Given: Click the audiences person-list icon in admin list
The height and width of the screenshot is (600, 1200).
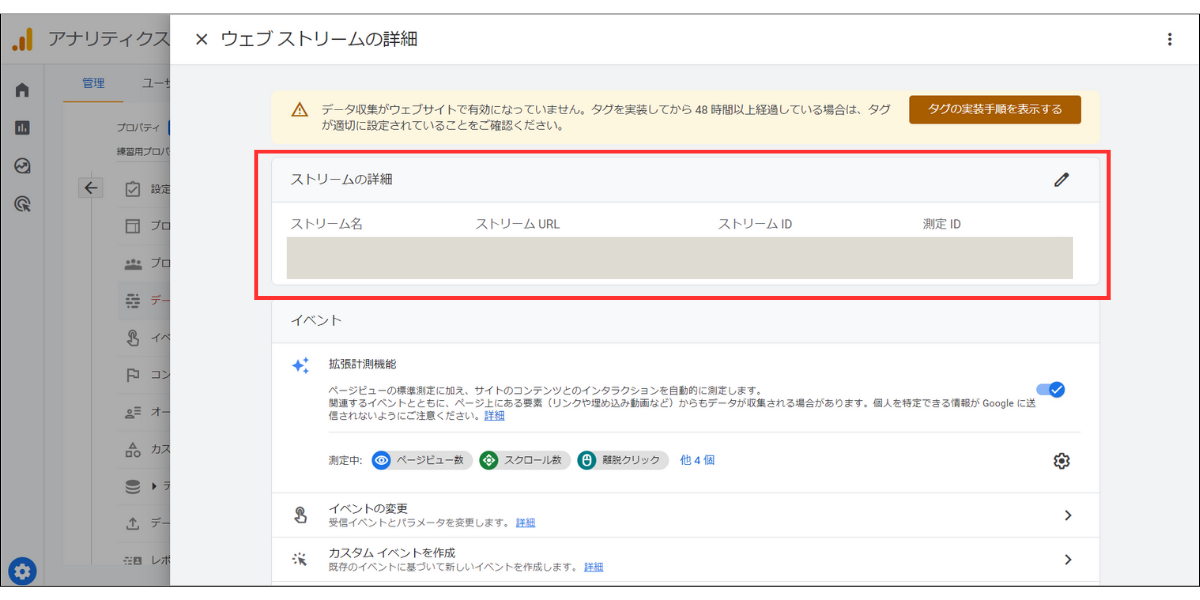Looking at the screenshot, I should (x=132, y=412).
